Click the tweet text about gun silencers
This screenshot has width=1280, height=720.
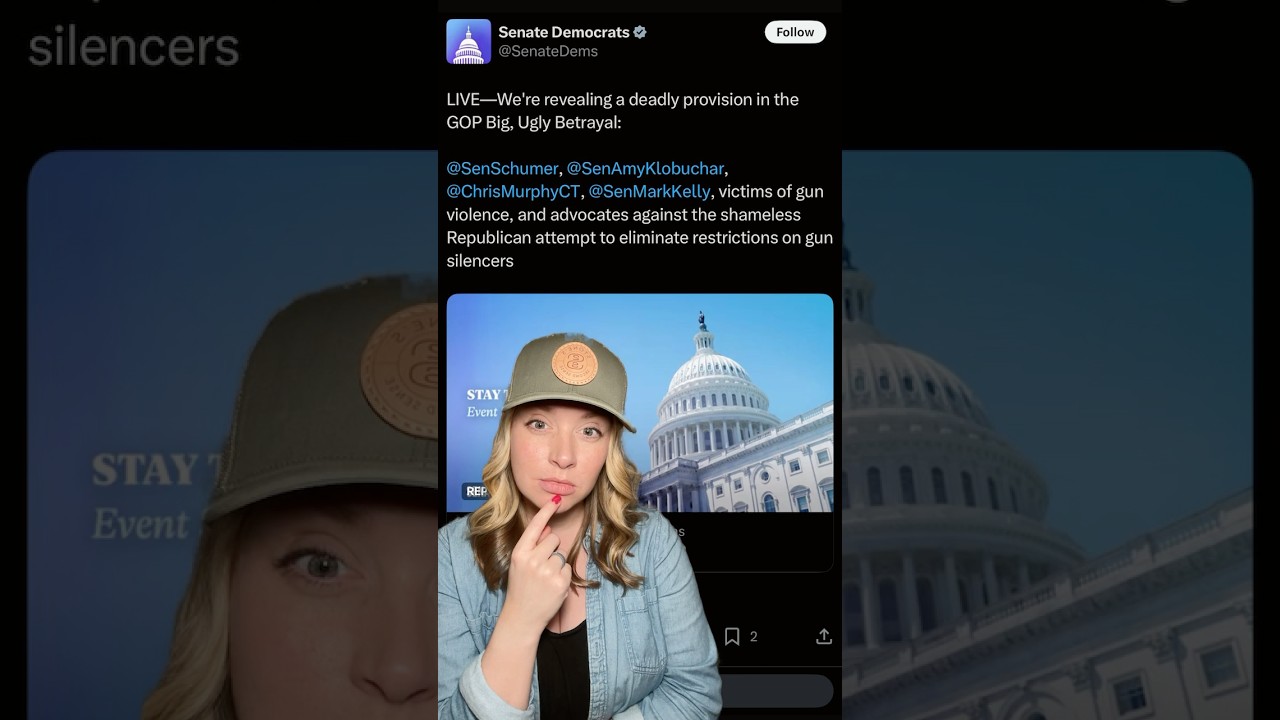tap(640, 180)
